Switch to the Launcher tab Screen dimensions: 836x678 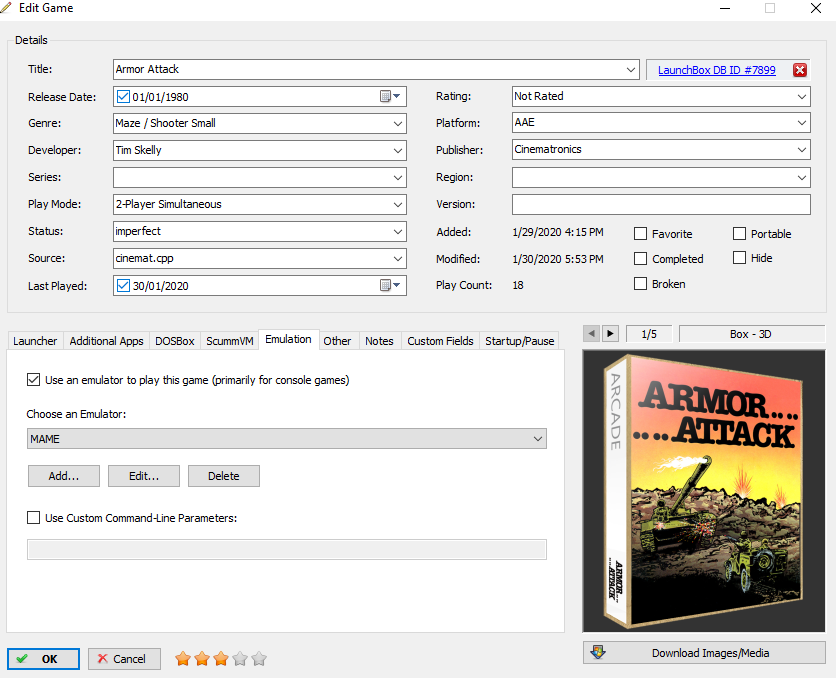coord(35,341)
